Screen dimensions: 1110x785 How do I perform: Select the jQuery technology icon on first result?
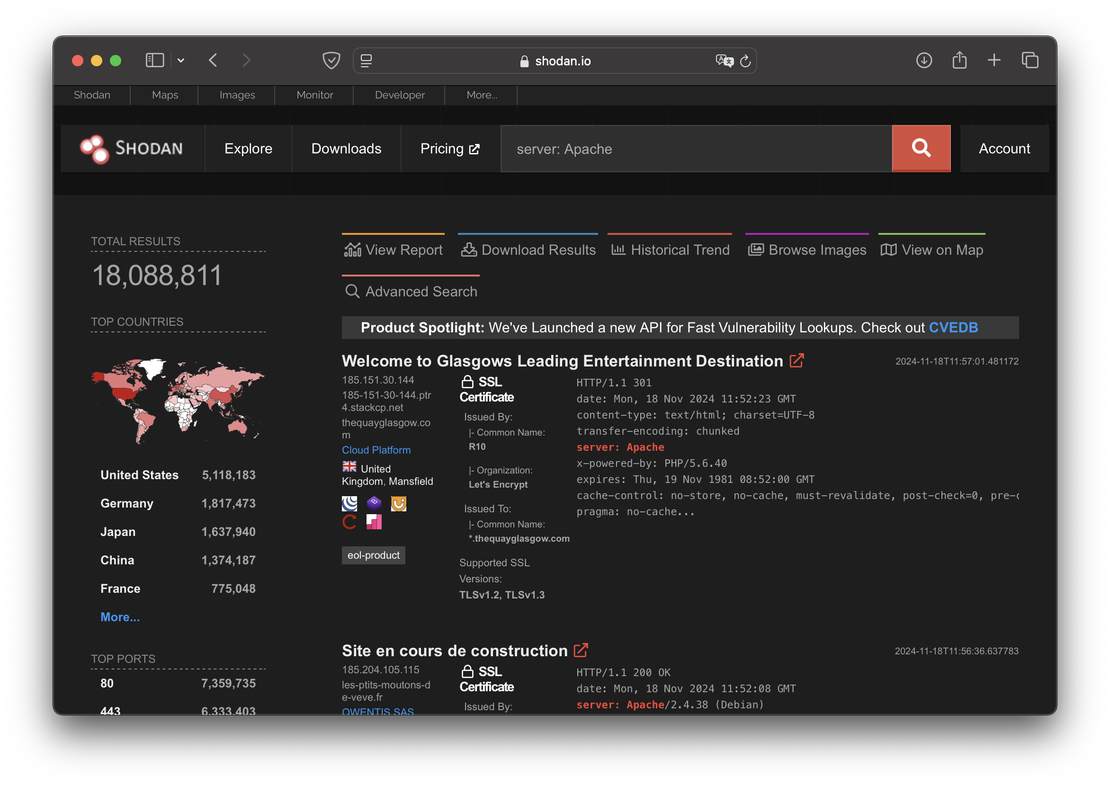[349, 503]
